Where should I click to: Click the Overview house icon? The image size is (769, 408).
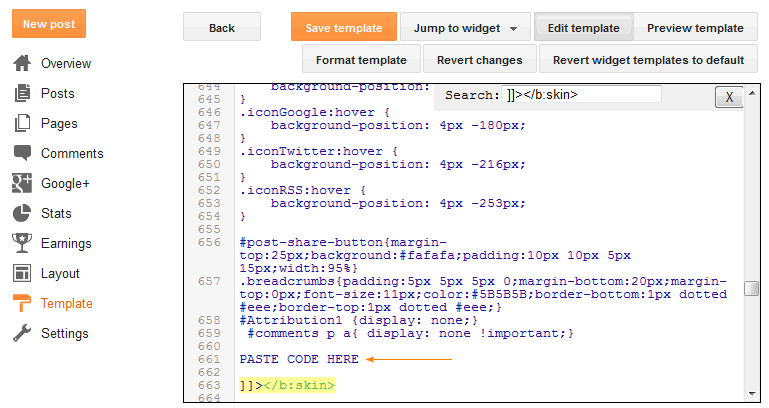pyautogui.click(x=22, y=64)
